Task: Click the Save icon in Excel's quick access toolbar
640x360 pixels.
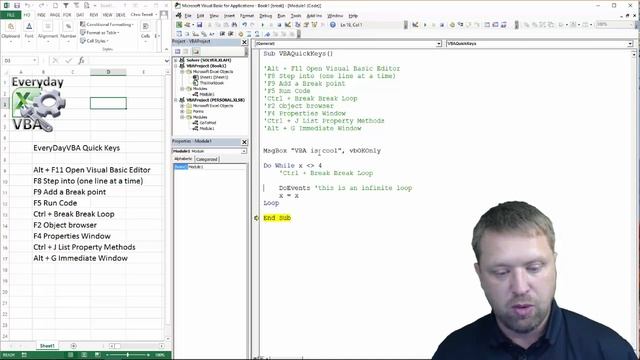Action: pos(17,6)
